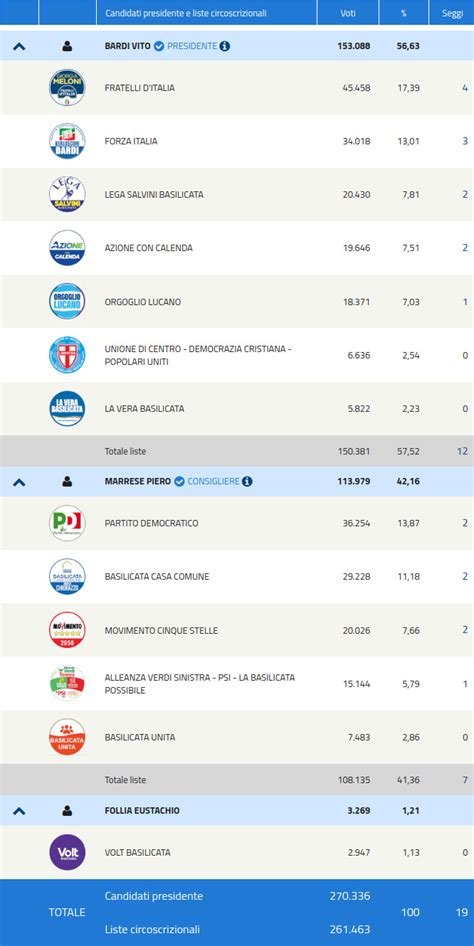The height and width of the screenshot is (946, 474).
Task: Click the Azione con Calenda logo
Action: (x=67, y=248)
